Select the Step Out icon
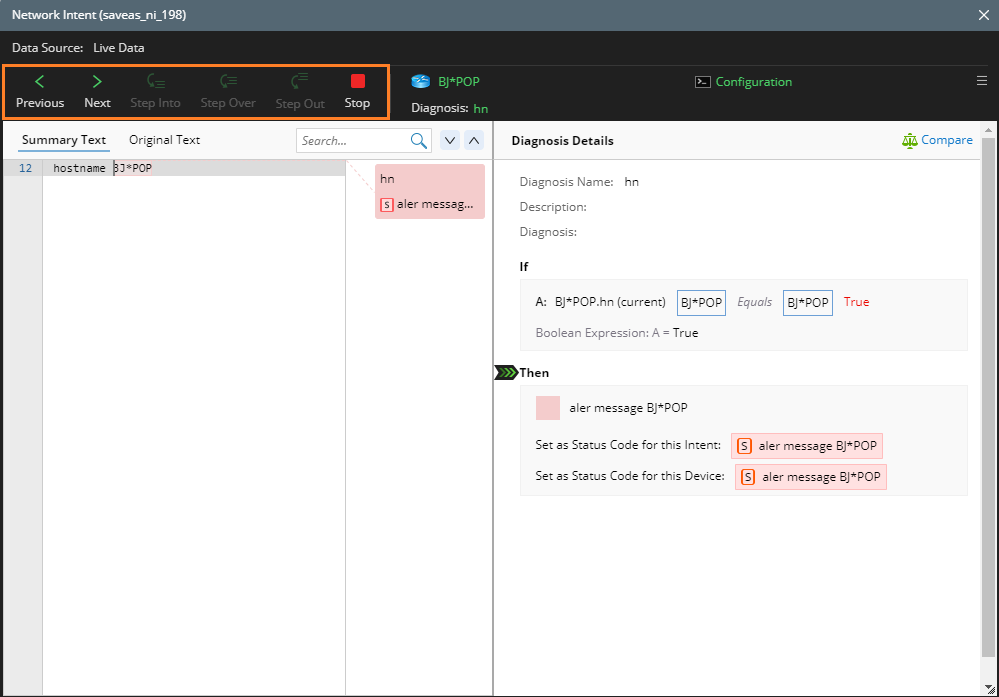This screenshot has height=697, width=999. [x=299, y=82]
